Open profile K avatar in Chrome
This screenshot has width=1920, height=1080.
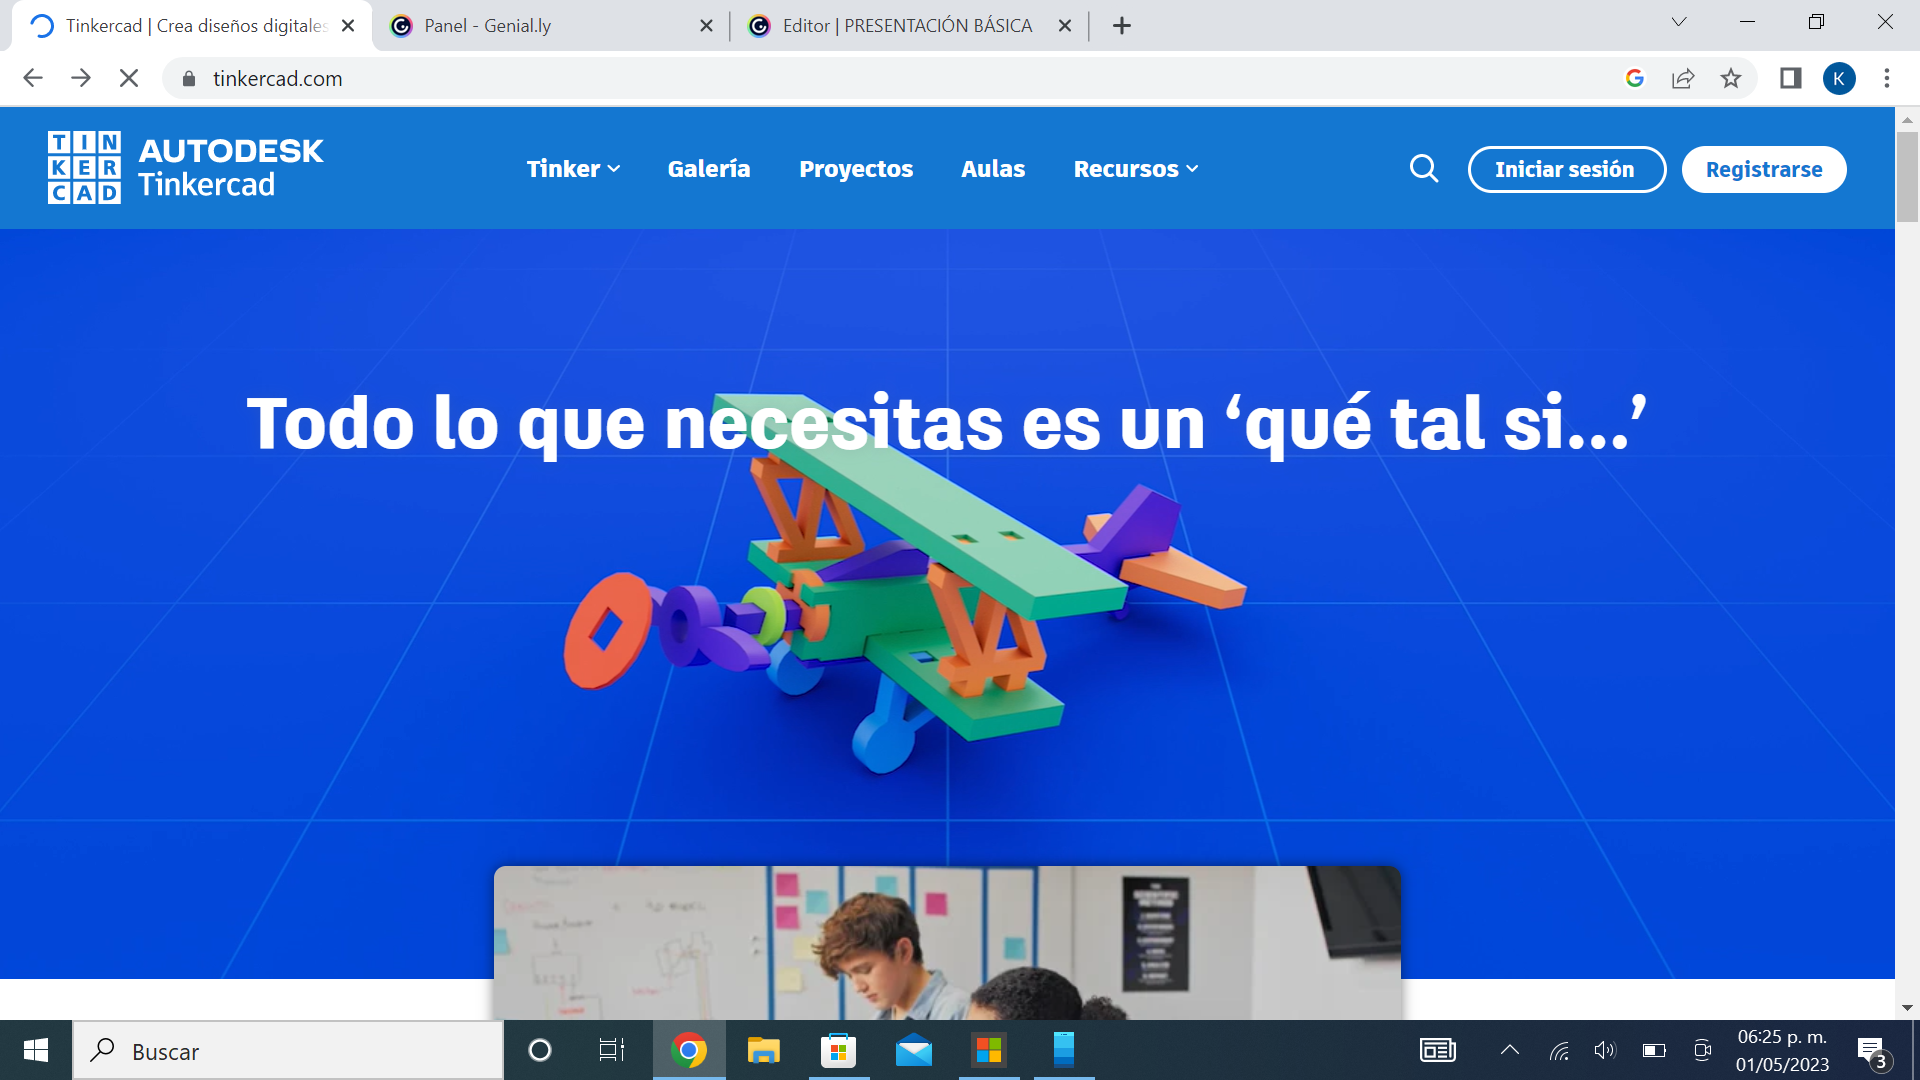[x=1838, y=78]
